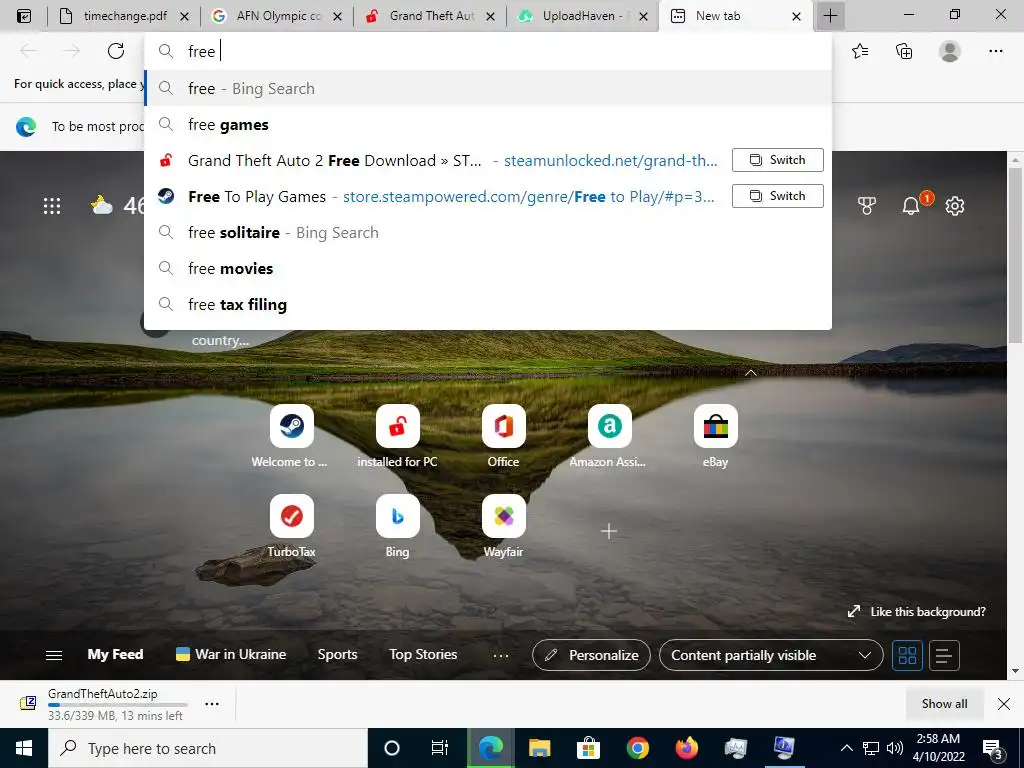Select 'free - Bing Search' suggestion
This screenshot has width=1024, height=768.
488,88
